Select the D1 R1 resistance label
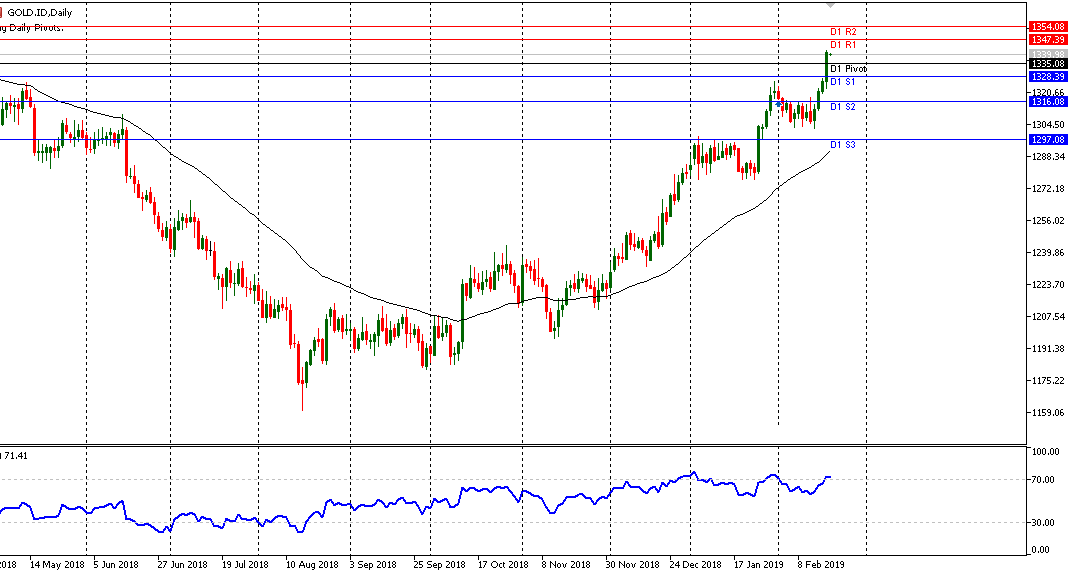Viewport: 1073px width, 573px height. coord(843,45)
